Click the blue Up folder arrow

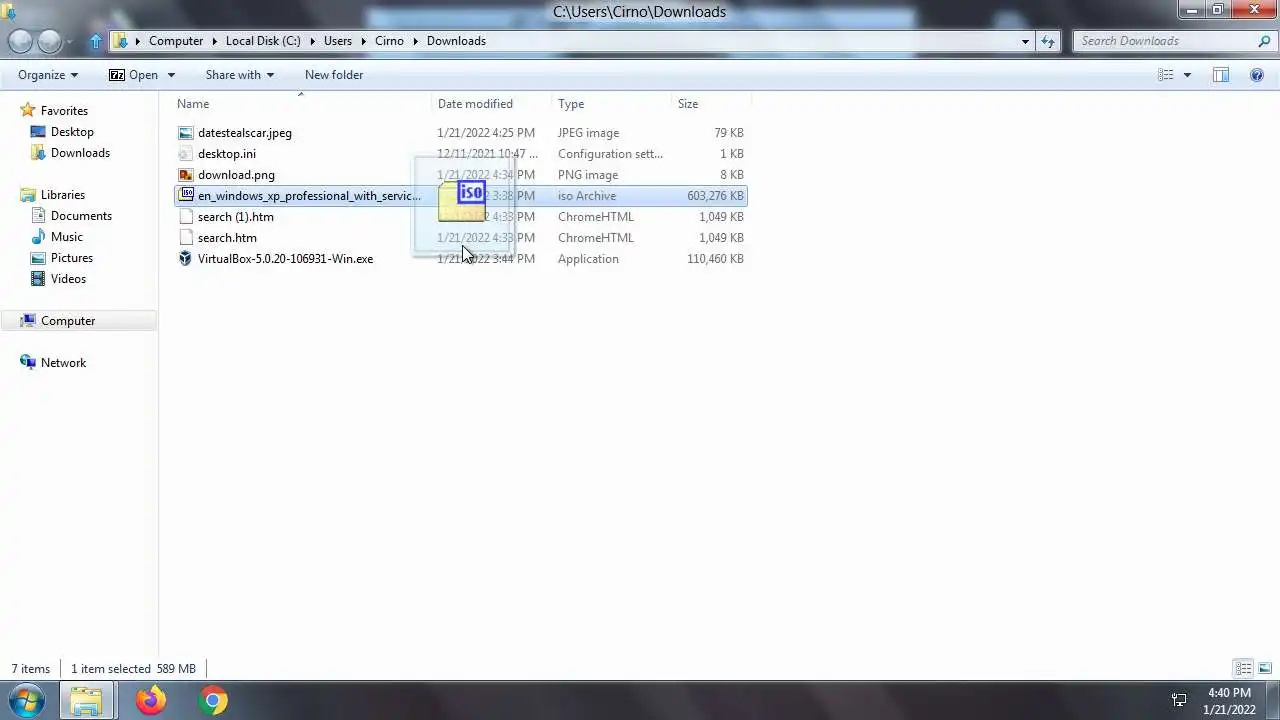click(96, 41)
